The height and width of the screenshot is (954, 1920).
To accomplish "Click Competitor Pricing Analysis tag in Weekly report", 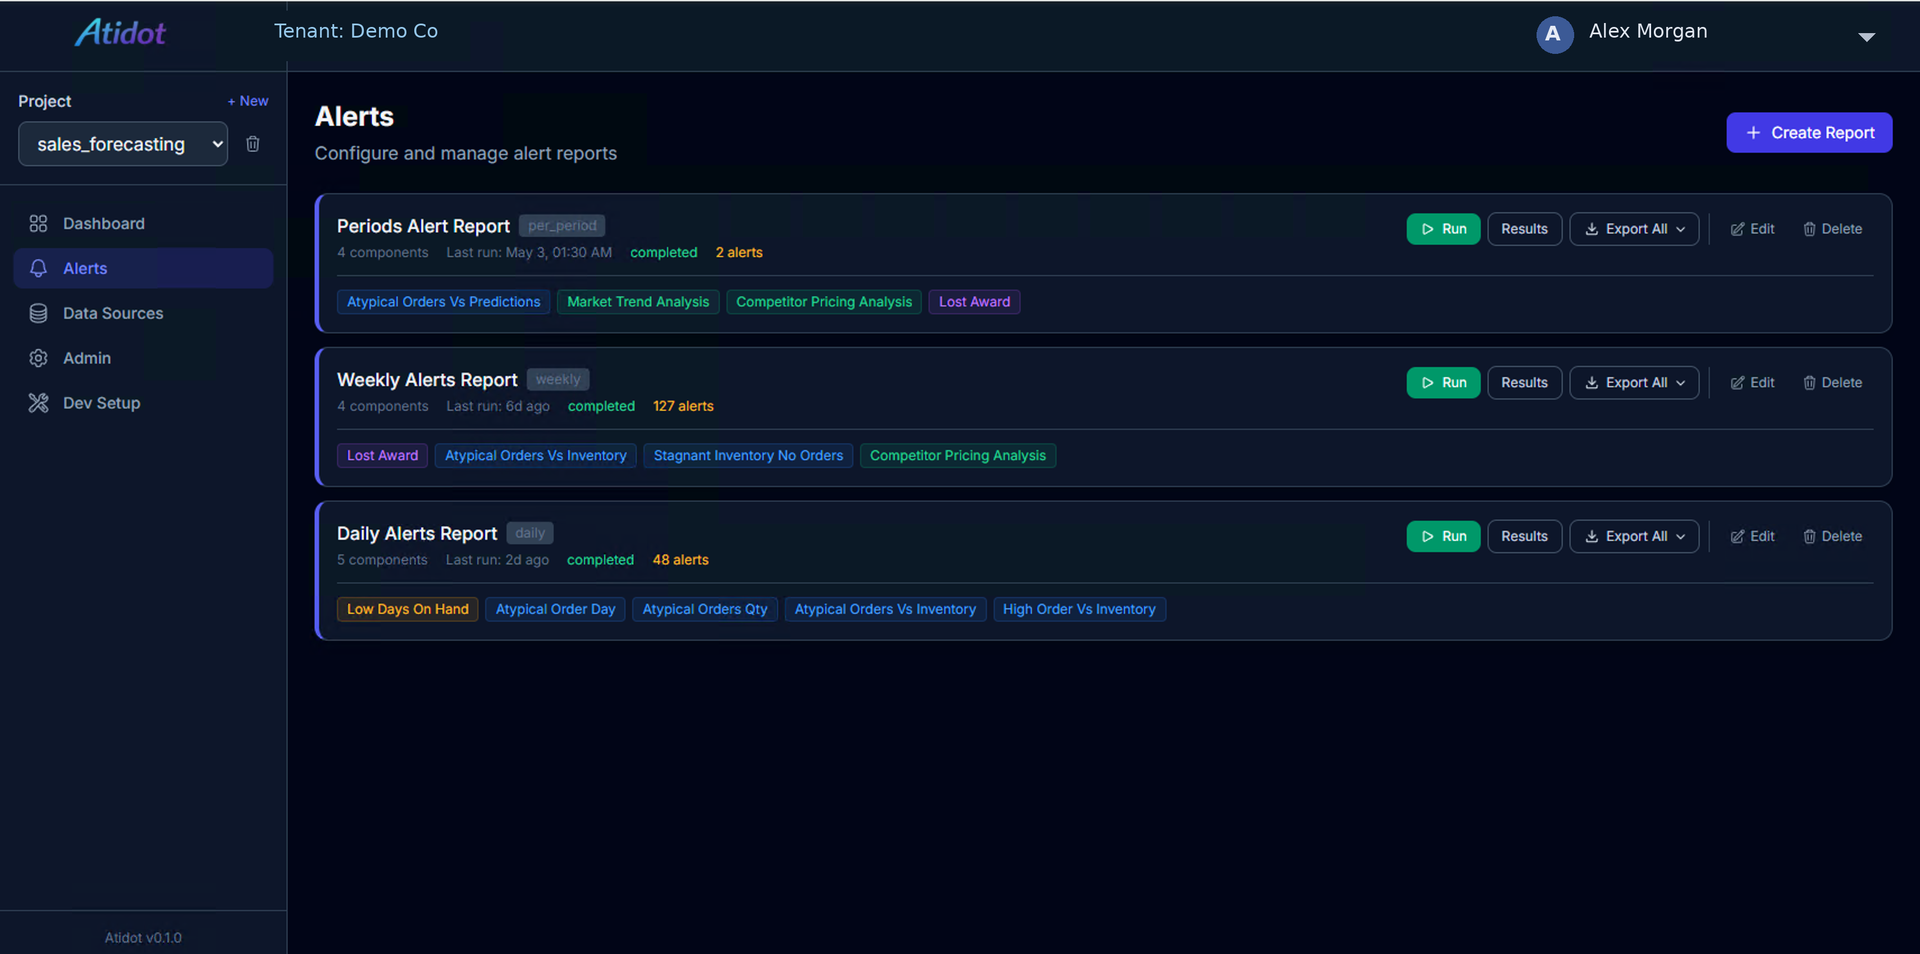I will pyautogui.click(x=958, y=456).
